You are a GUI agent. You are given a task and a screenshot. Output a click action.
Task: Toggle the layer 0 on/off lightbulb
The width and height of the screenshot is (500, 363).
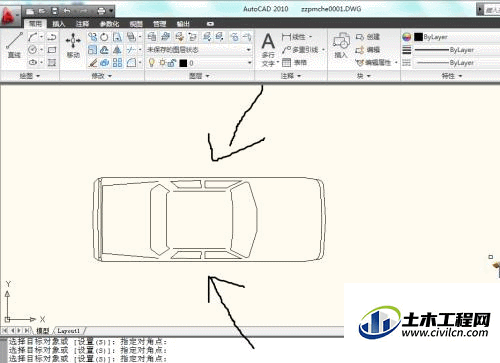152,62
